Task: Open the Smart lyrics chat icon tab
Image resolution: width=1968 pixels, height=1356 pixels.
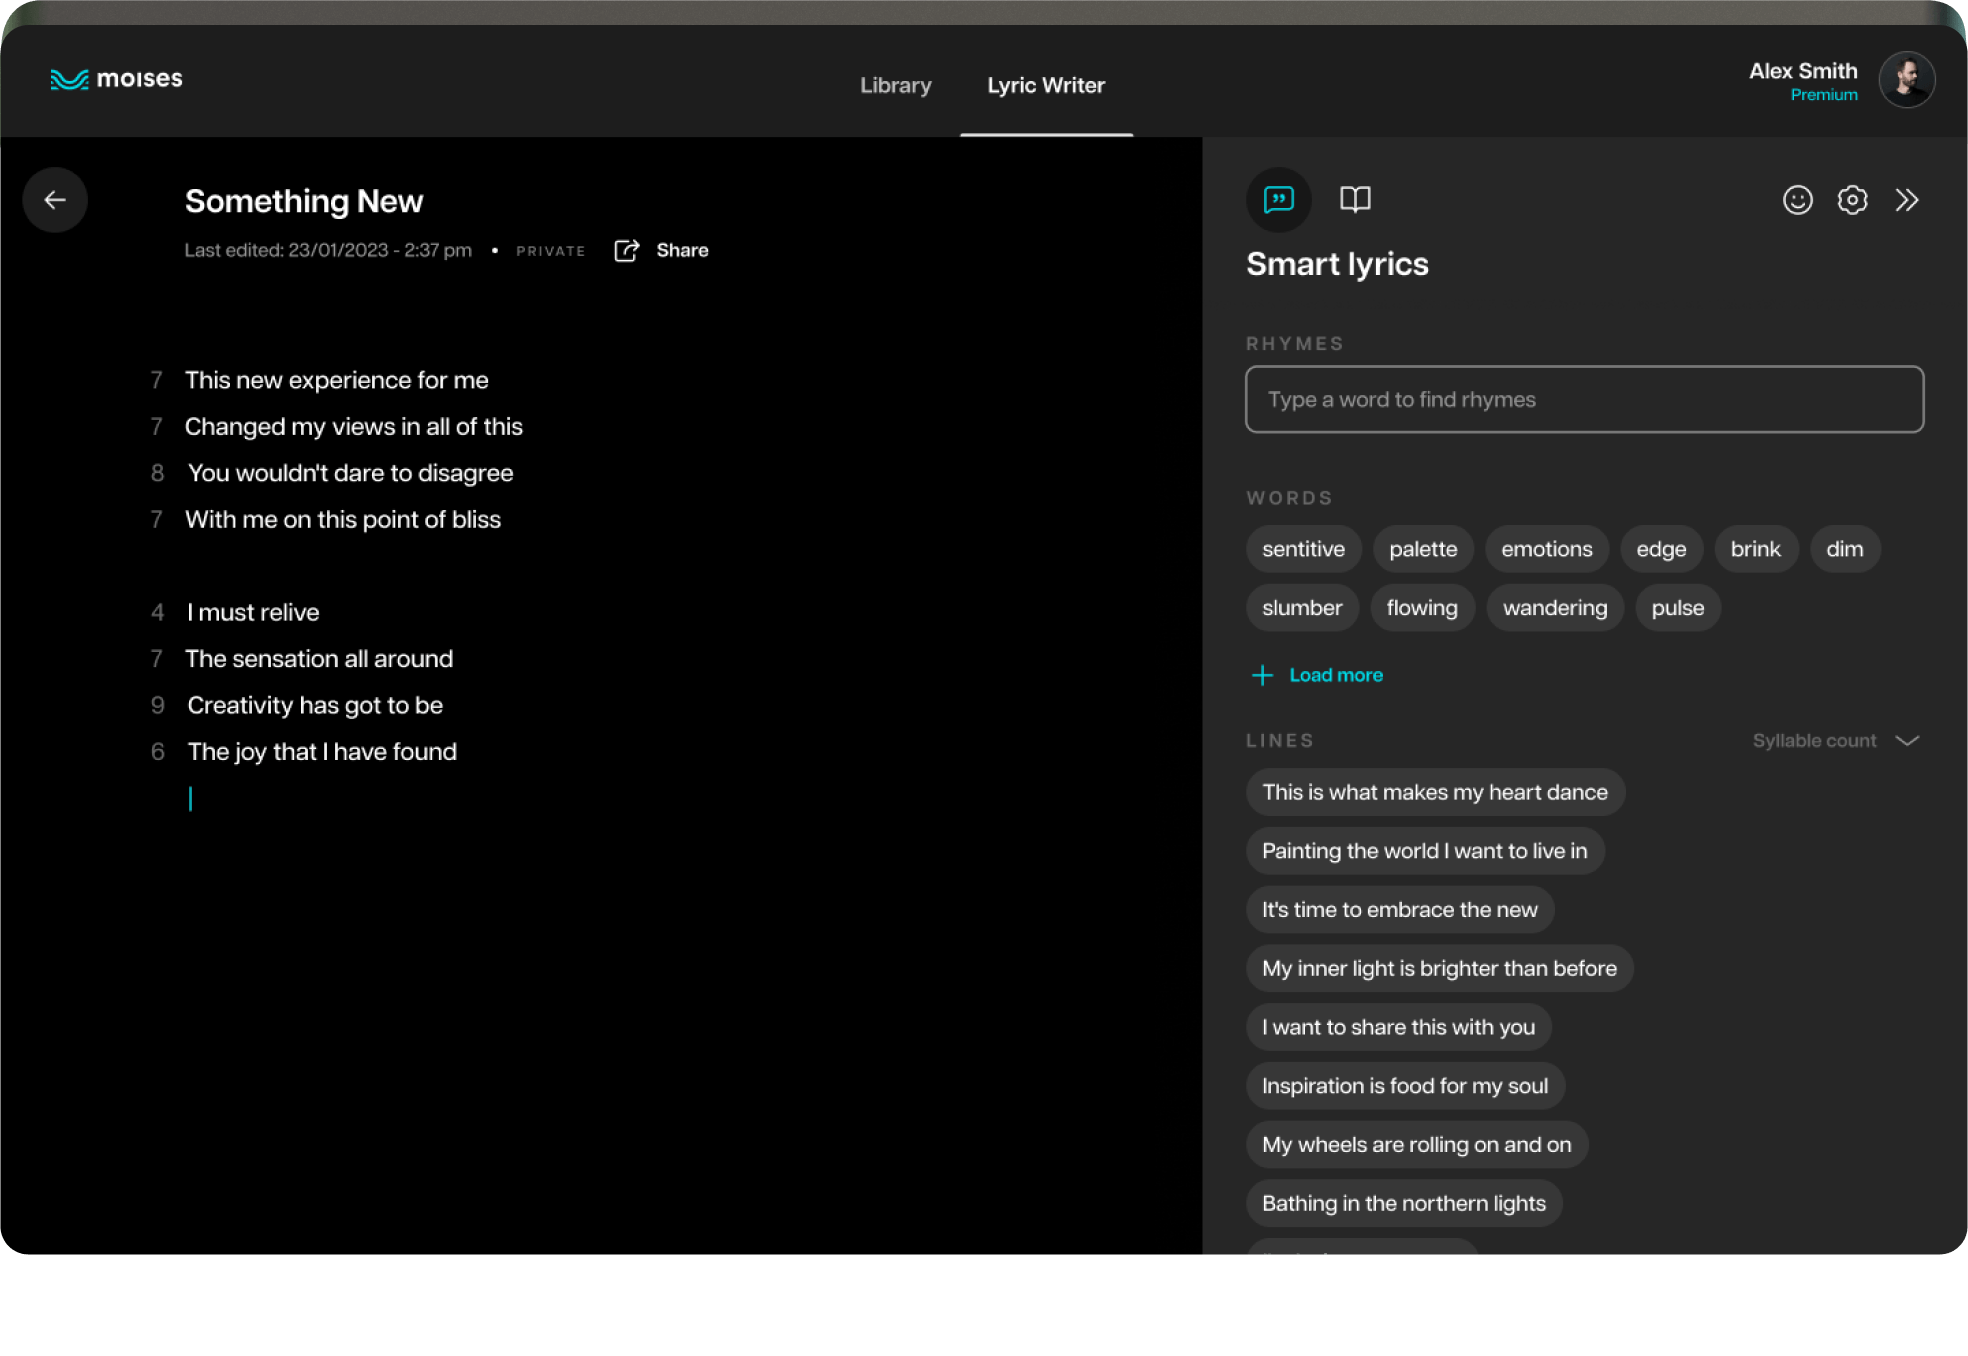Action: (1279, 200)
